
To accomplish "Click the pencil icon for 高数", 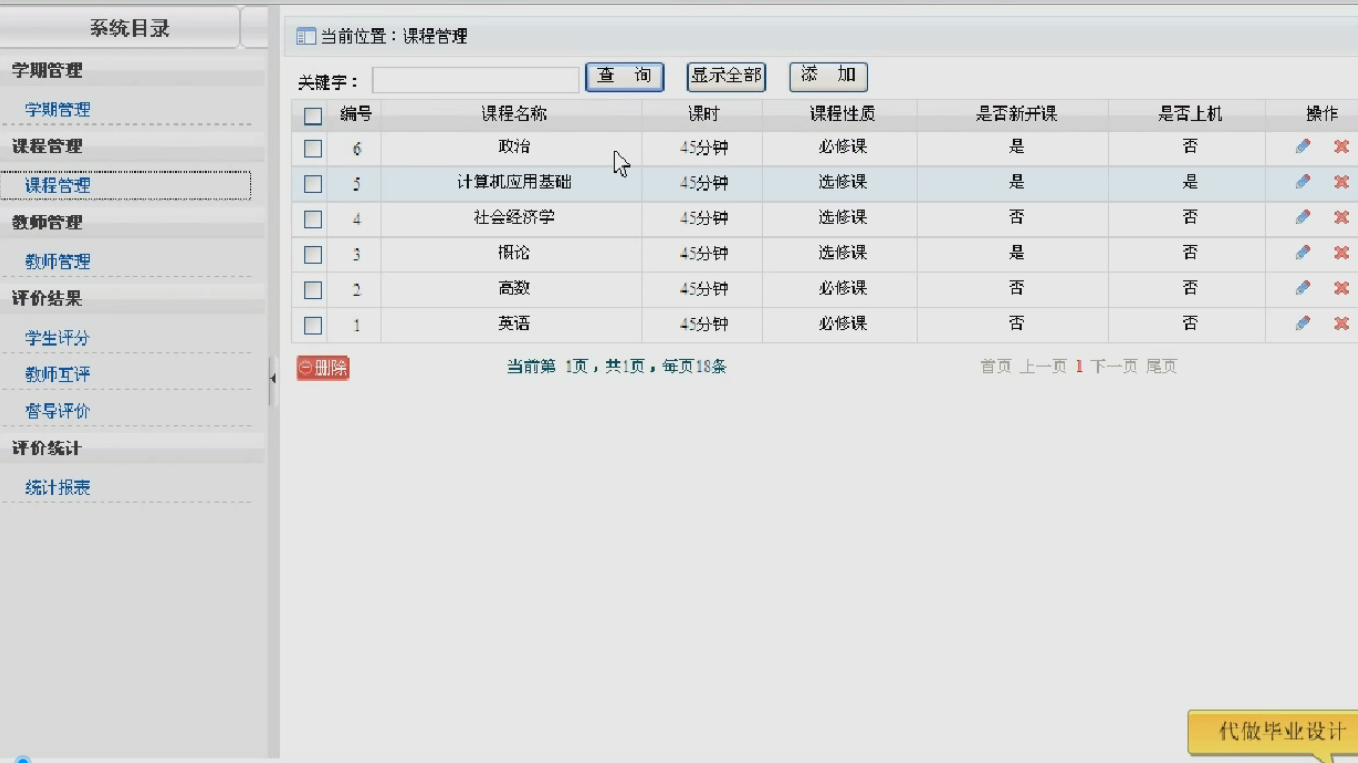I will pos(1302,288).
